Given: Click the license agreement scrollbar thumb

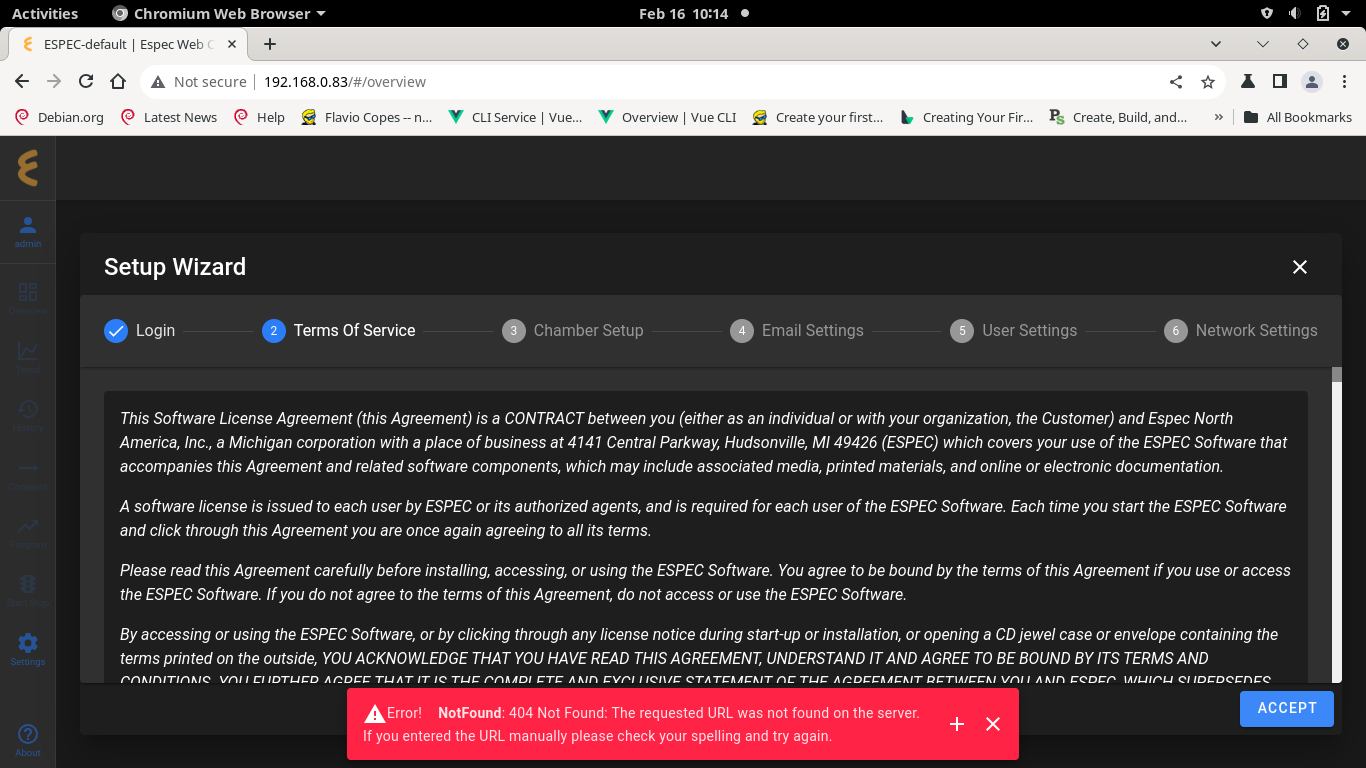Looking at the screenshot, I should [1337, 375].
